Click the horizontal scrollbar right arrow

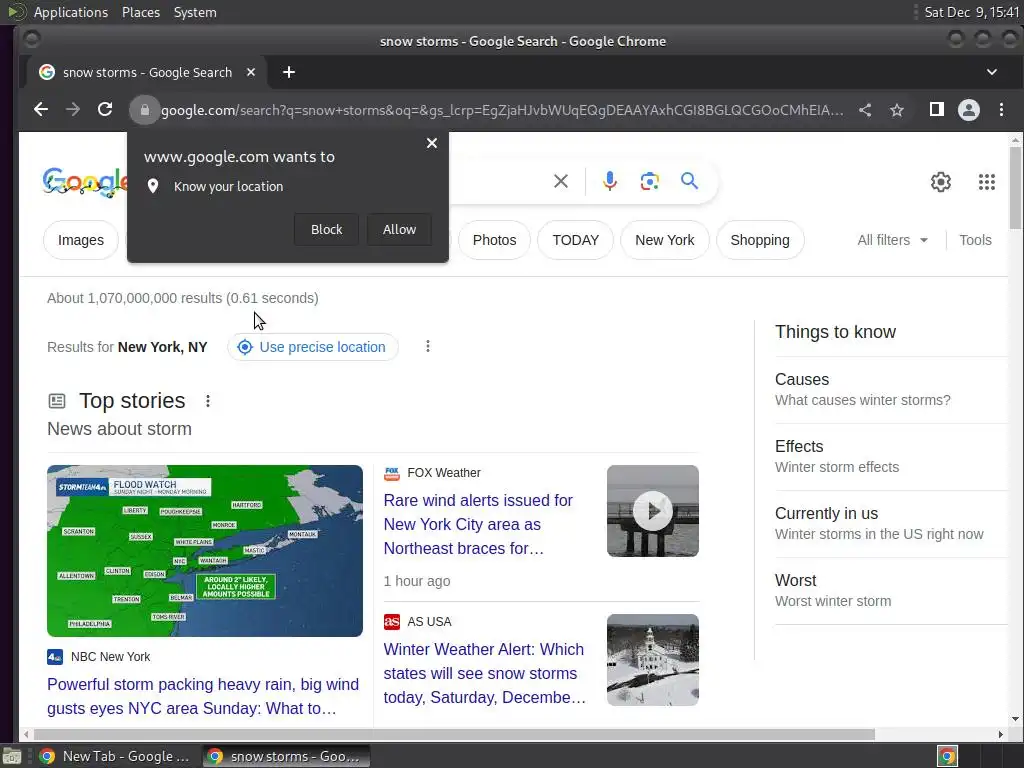pyautogui.click(x=1000, y=735)
